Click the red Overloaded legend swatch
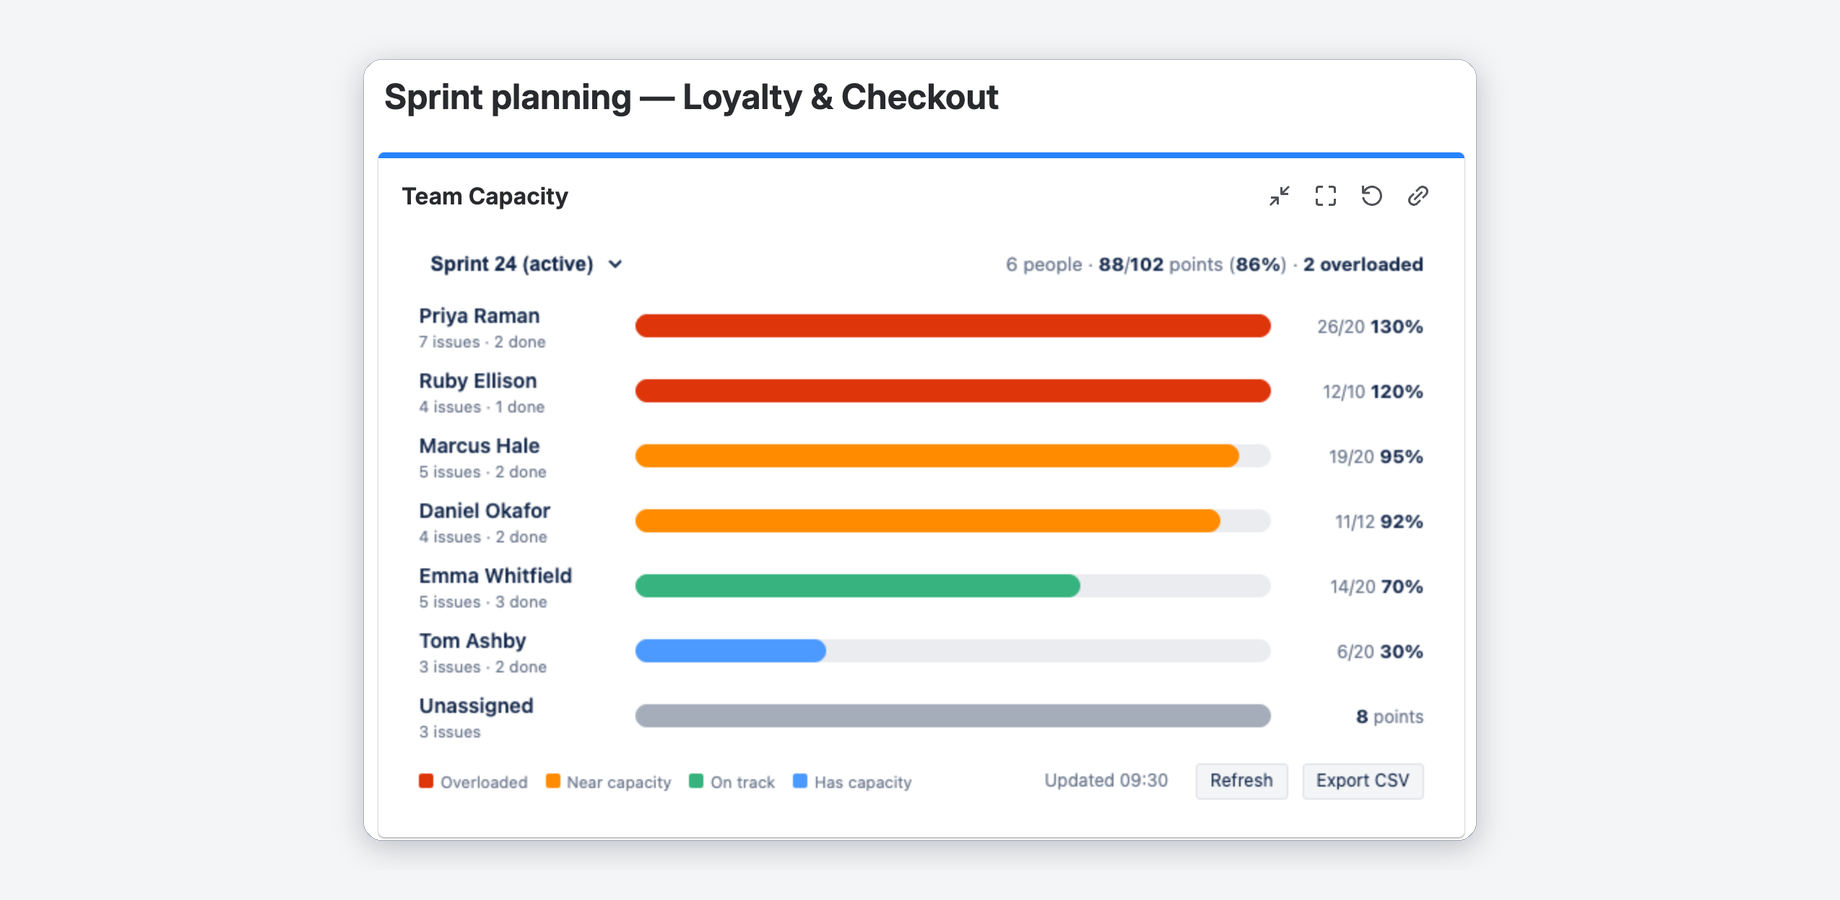 point(426,781)
